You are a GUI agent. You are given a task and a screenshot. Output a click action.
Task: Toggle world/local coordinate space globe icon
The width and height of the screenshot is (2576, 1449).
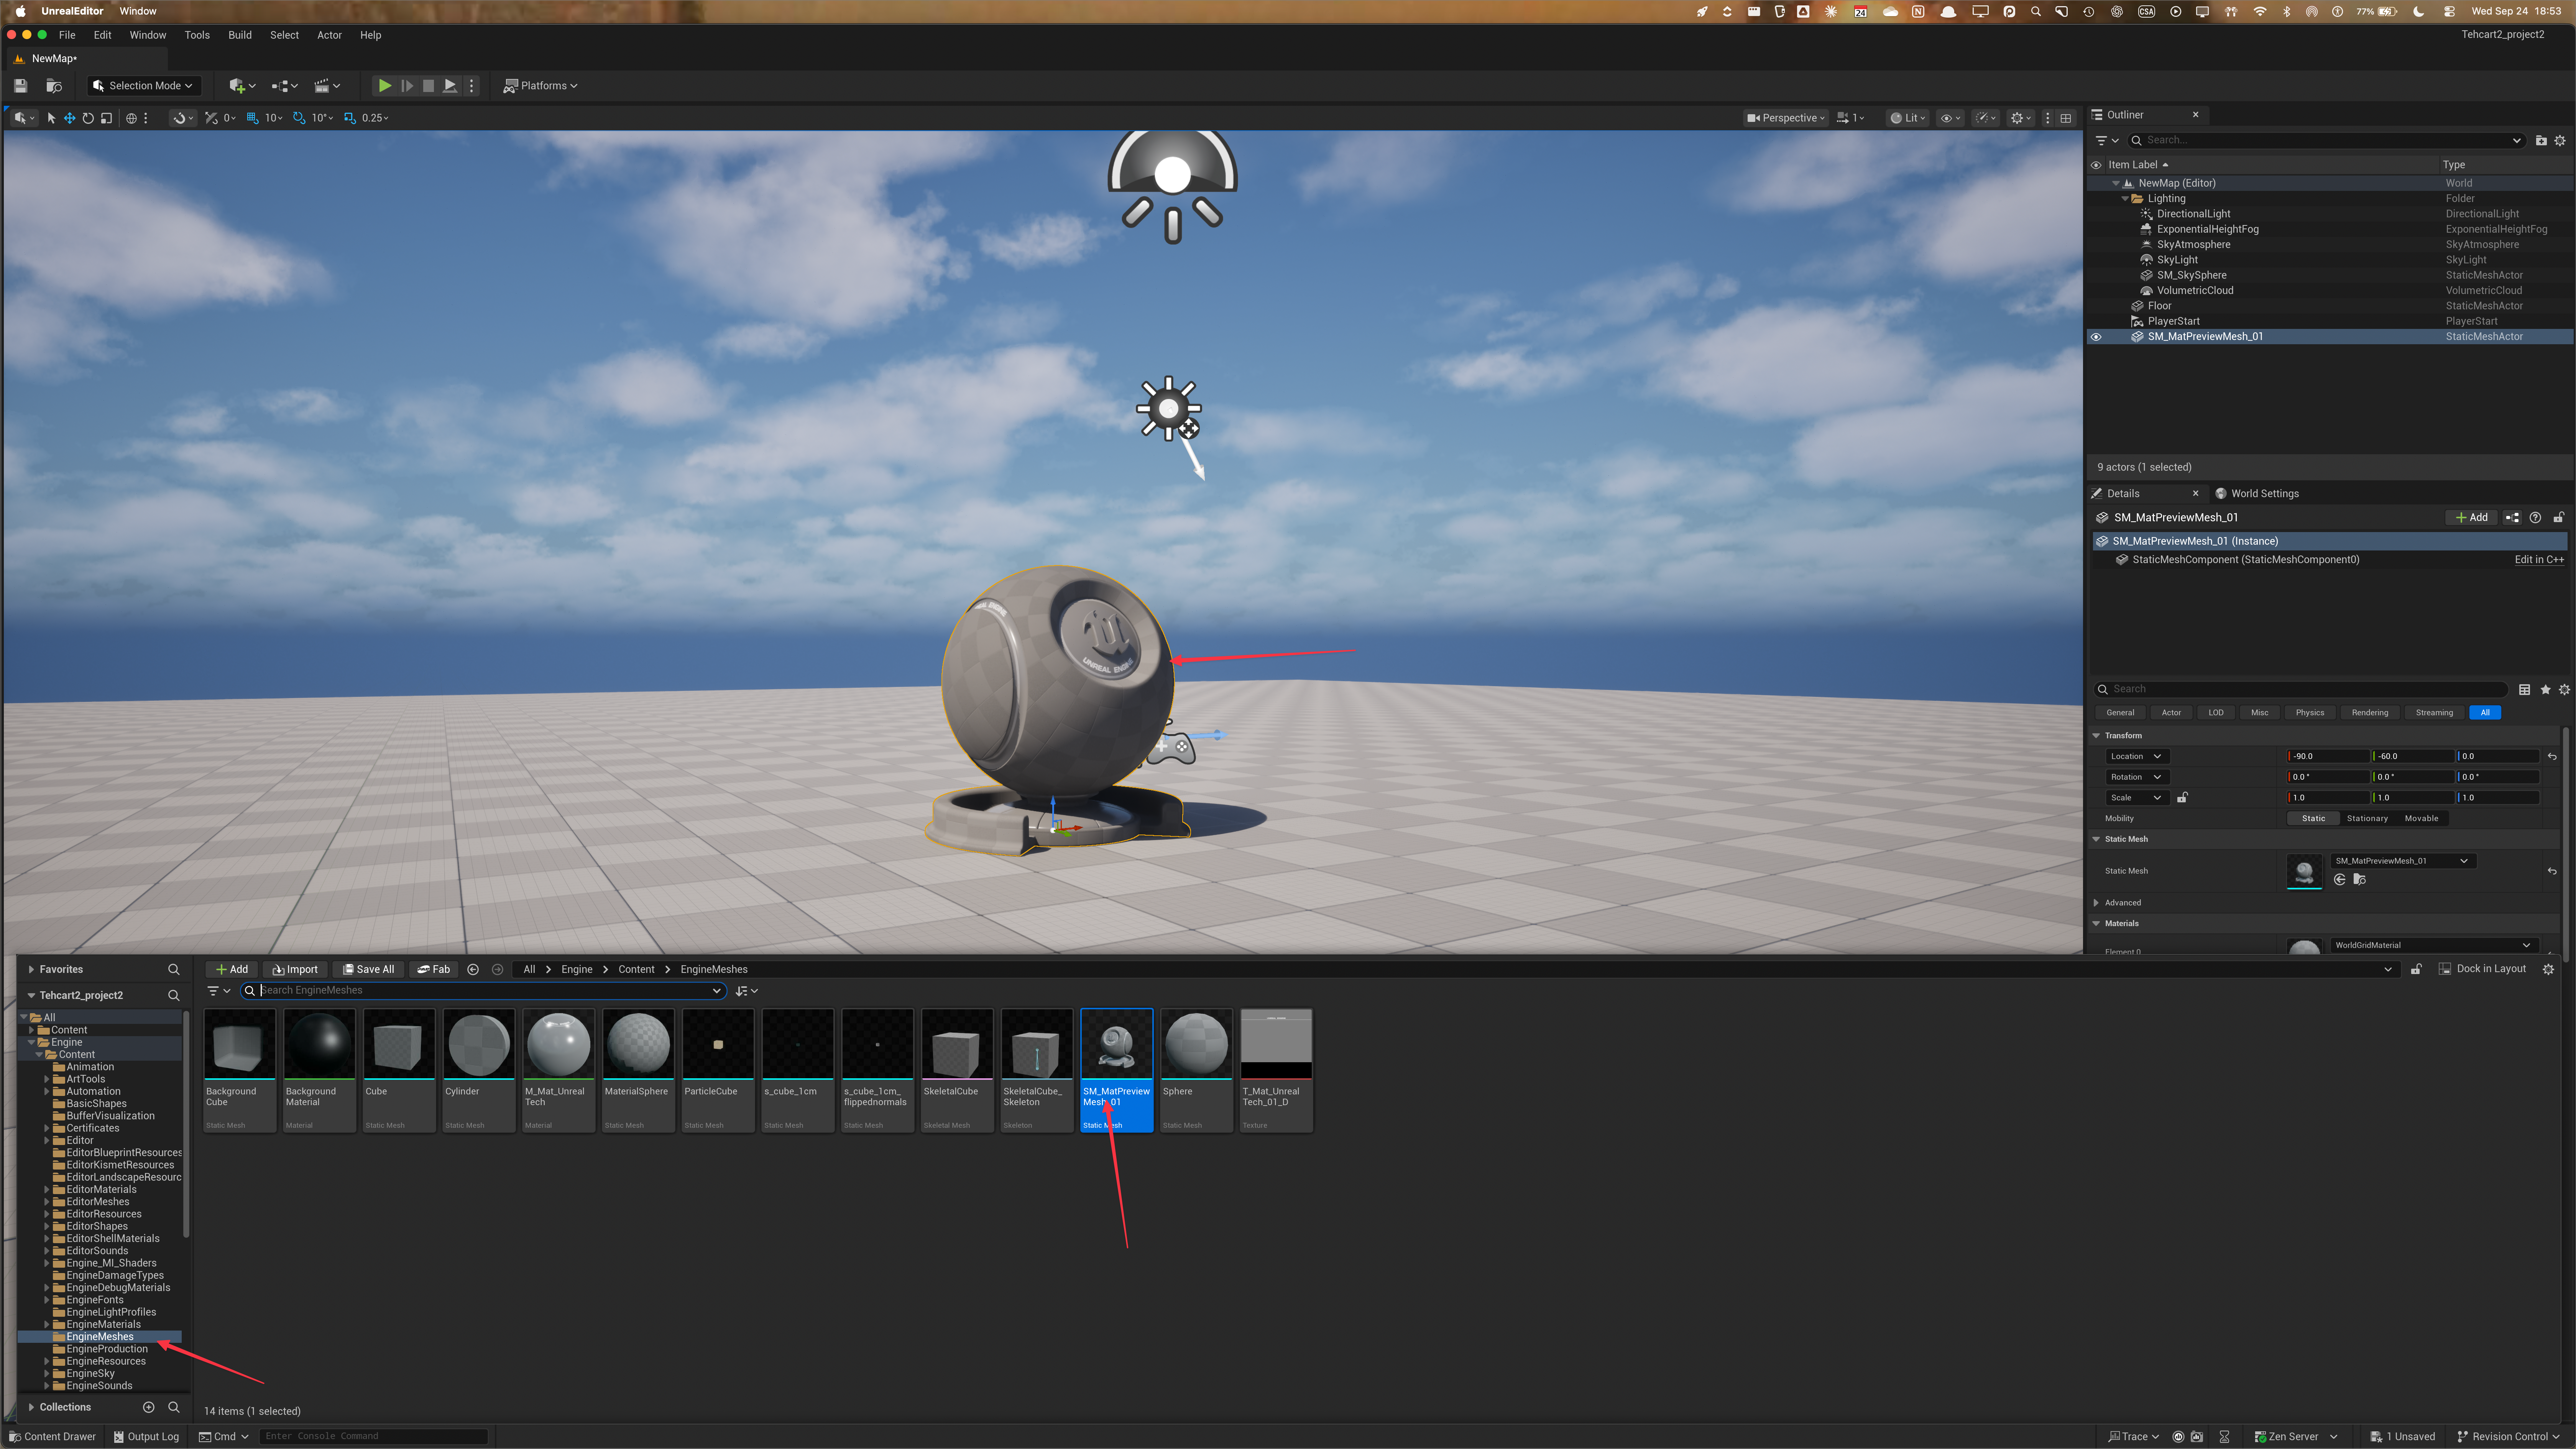(131, 118)
